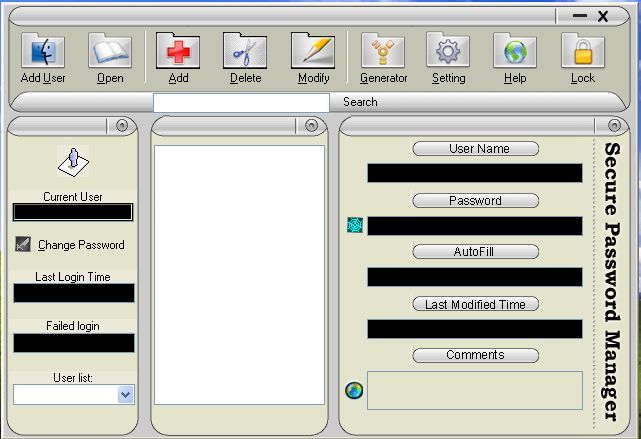Click inside the search text field
The image size is (641, 439).
pyautogui.click(x=241, y=102)
